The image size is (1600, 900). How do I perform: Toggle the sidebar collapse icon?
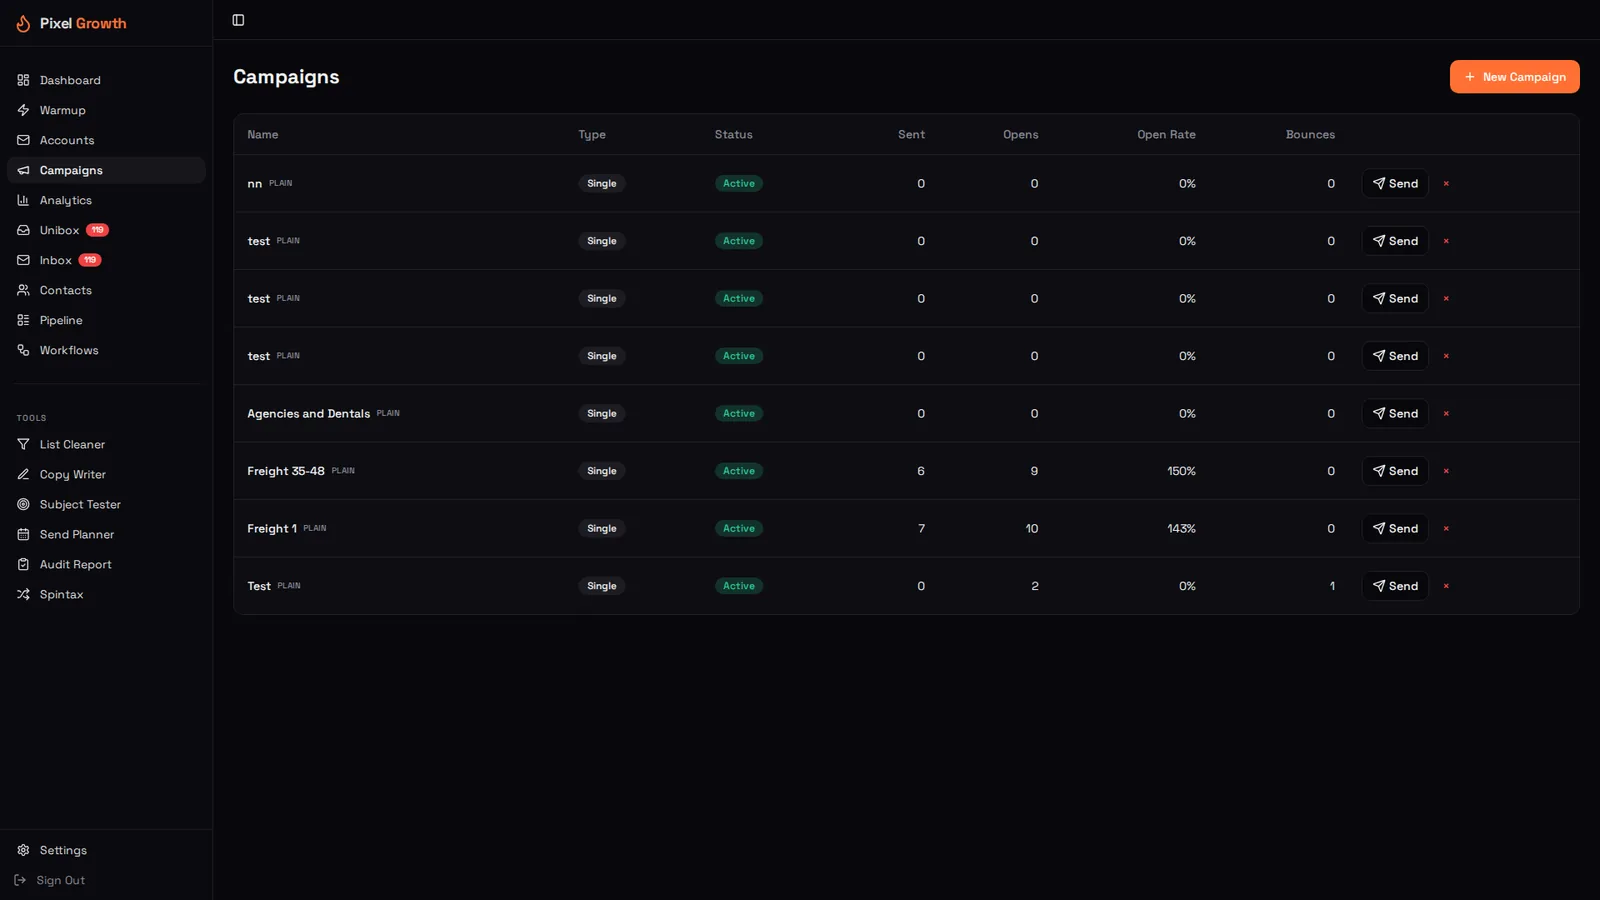tap(238, 20)
